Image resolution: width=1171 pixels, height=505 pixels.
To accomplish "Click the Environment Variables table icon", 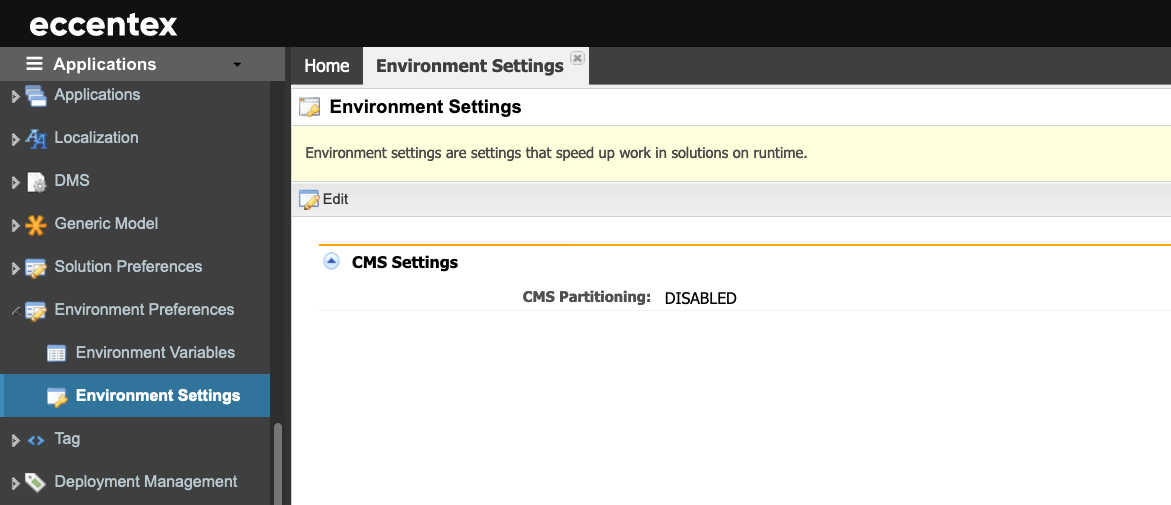I will click(57, 353).
